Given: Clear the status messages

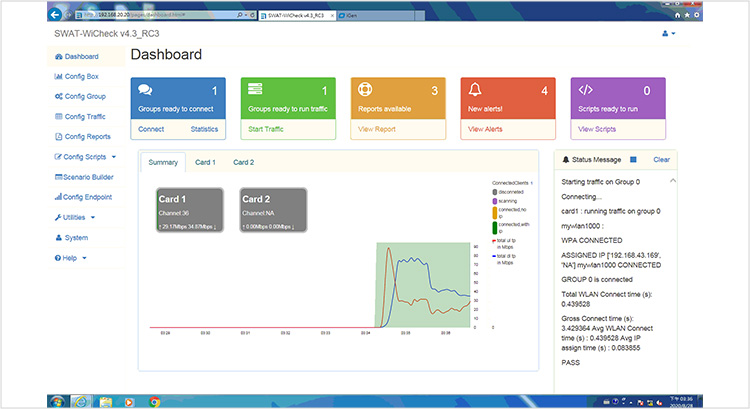Looking at the screenshot, I should [x=662, y=160].
